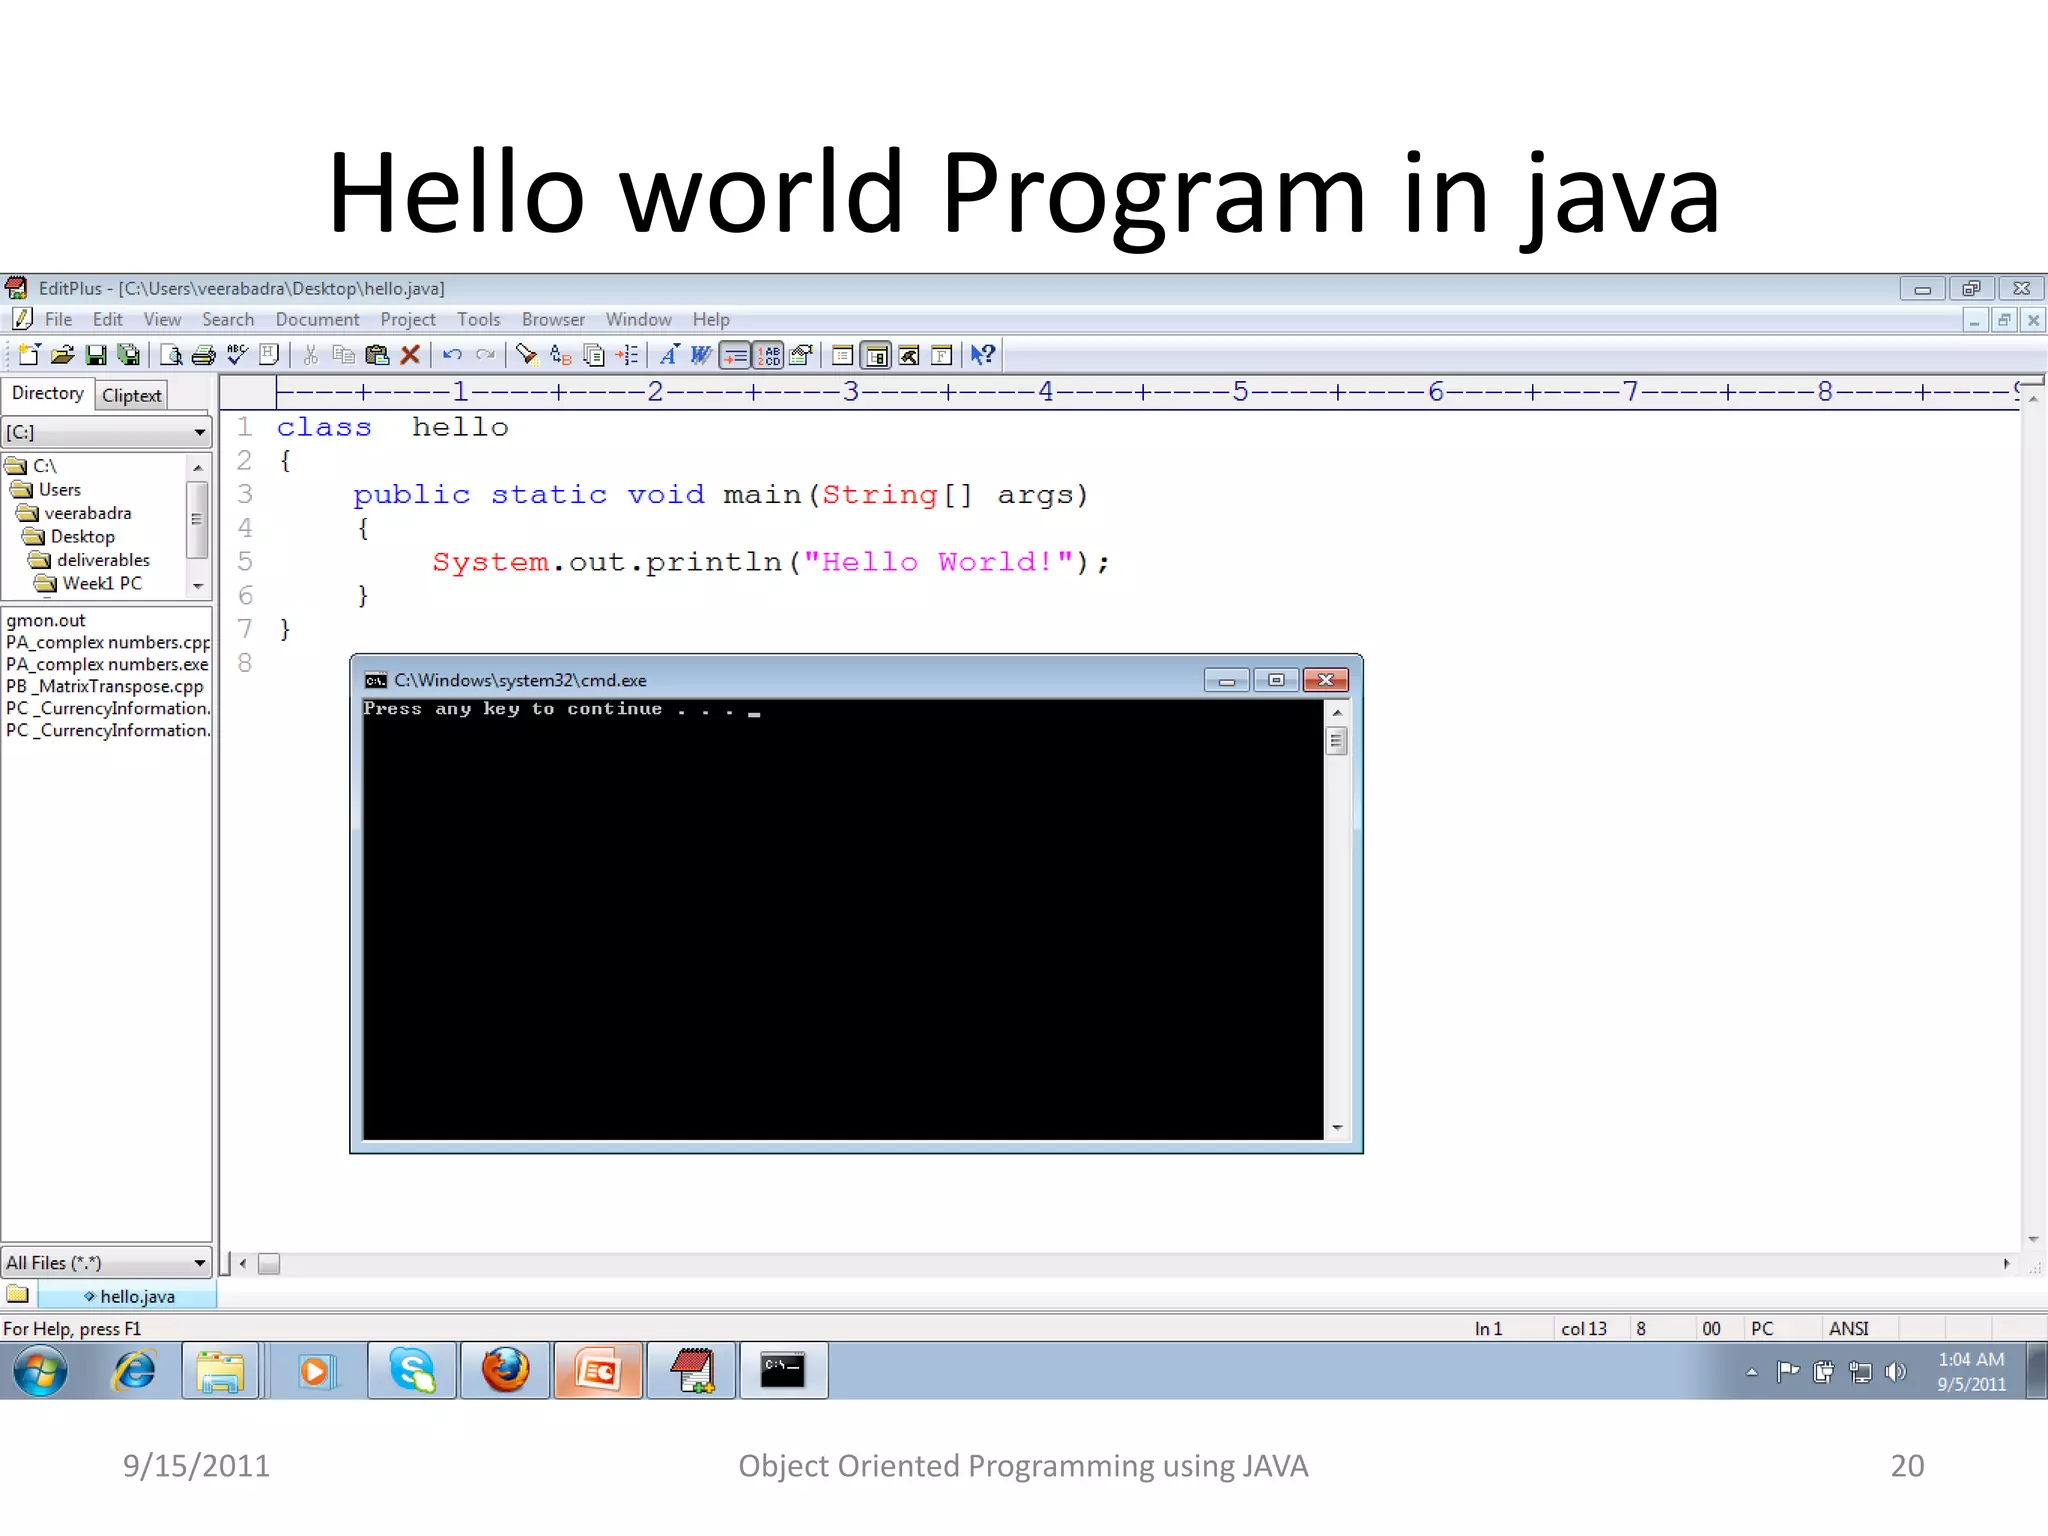
Task: Toggle the Word Wrap button
Action: (702, 355)
